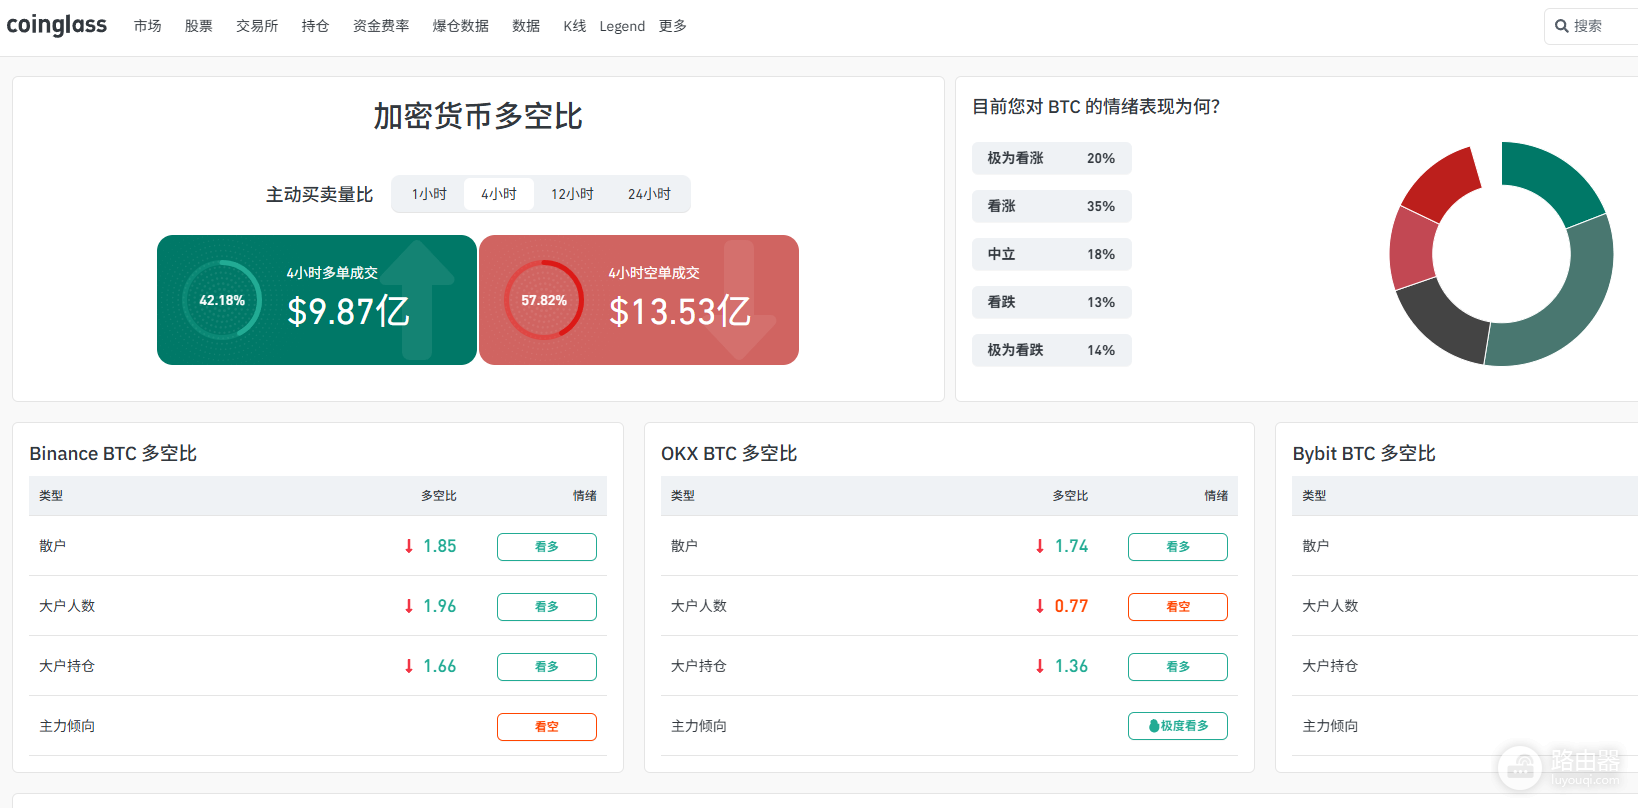
Task: Select the 1小时 time range
Action: (429, 194)
